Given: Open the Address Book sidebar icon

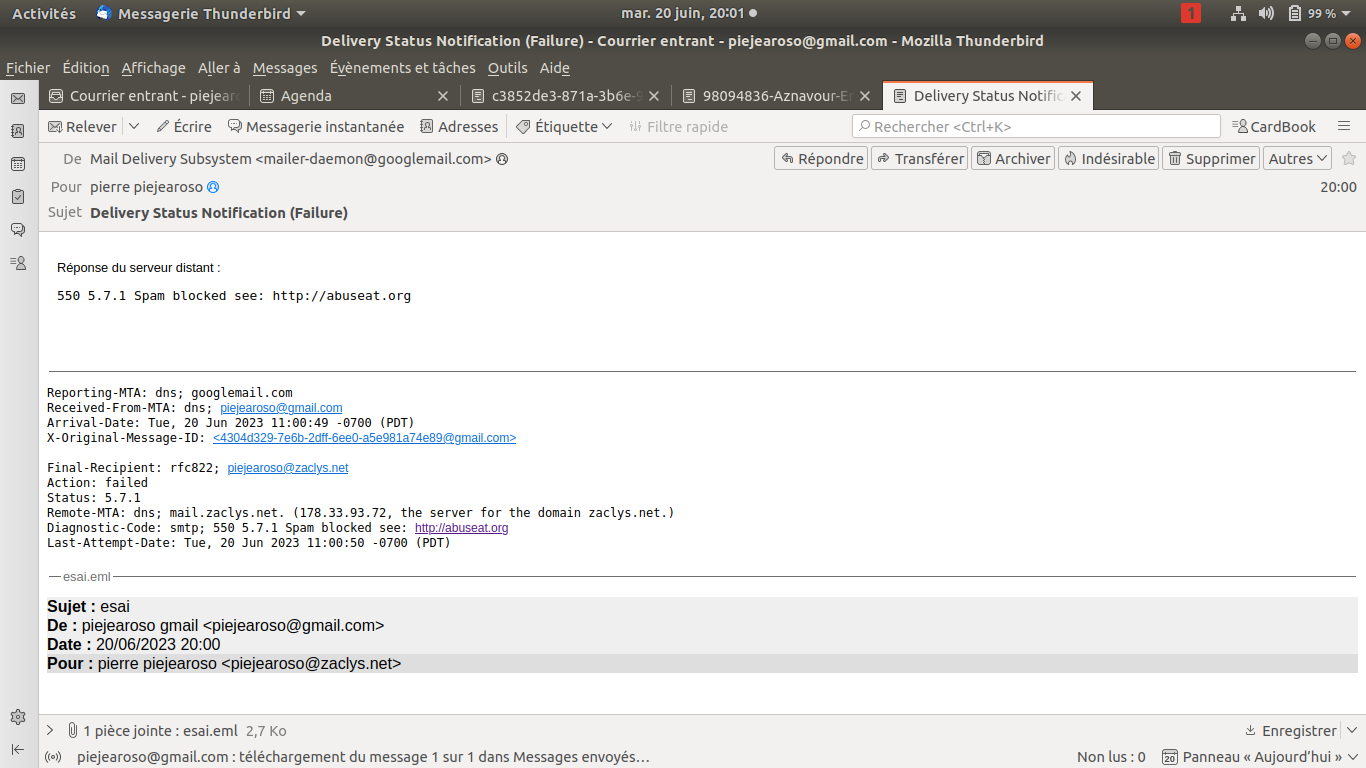Looking at the screenshot, I should tap(18, 131).
